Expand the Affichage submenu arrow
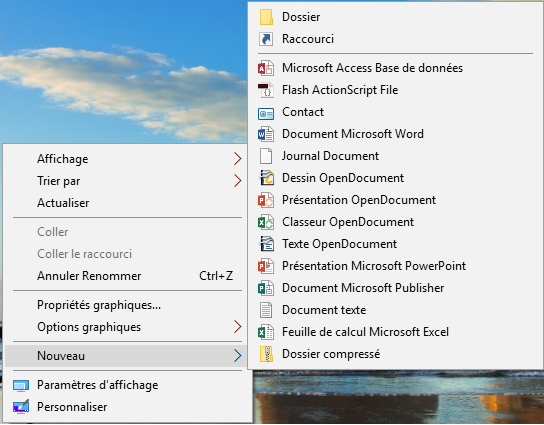 (237, 159)
